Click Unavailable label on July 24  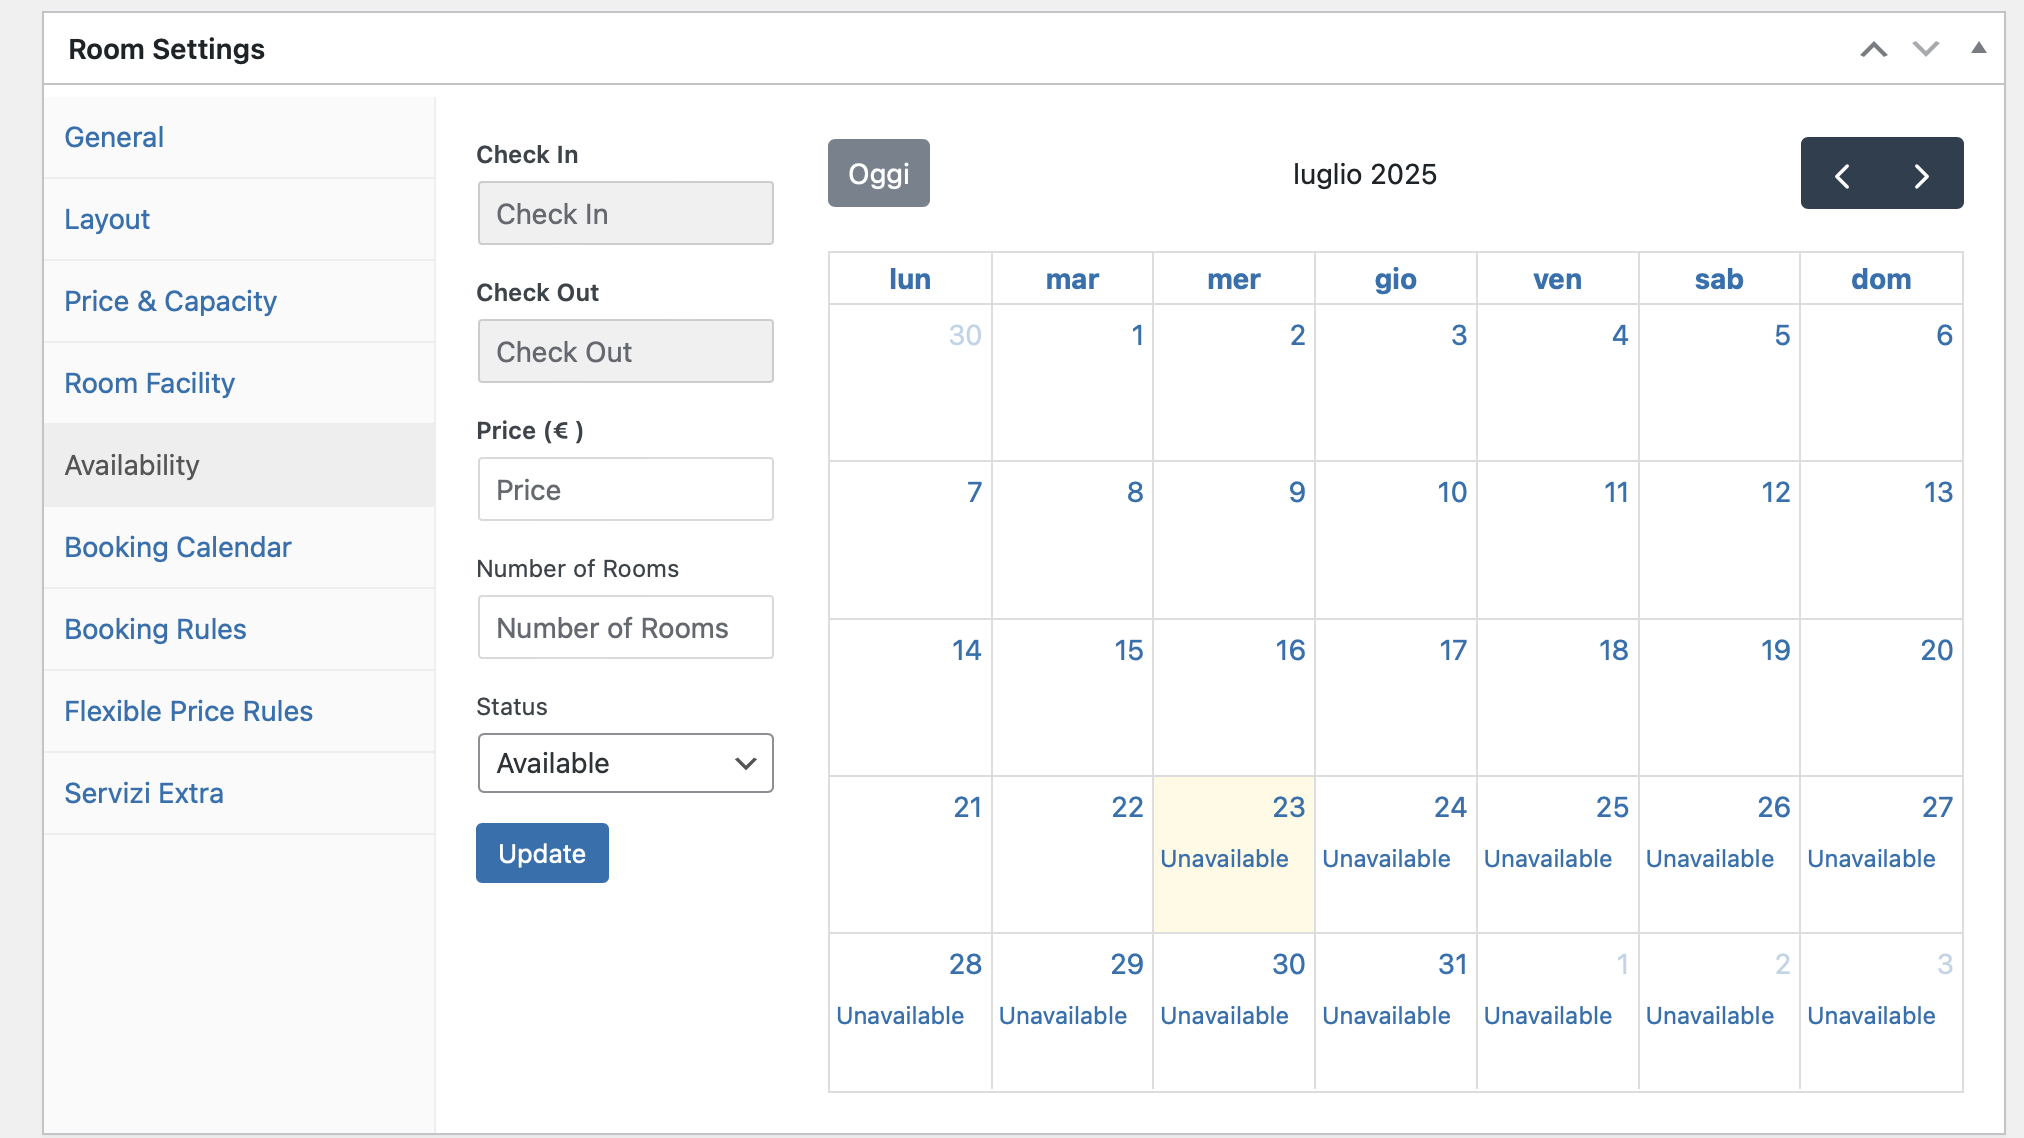1386,859
